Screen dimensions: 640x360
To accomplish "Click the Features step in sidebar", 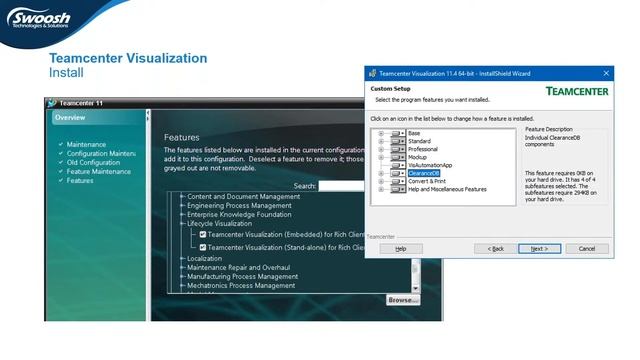I will [80, 180].
